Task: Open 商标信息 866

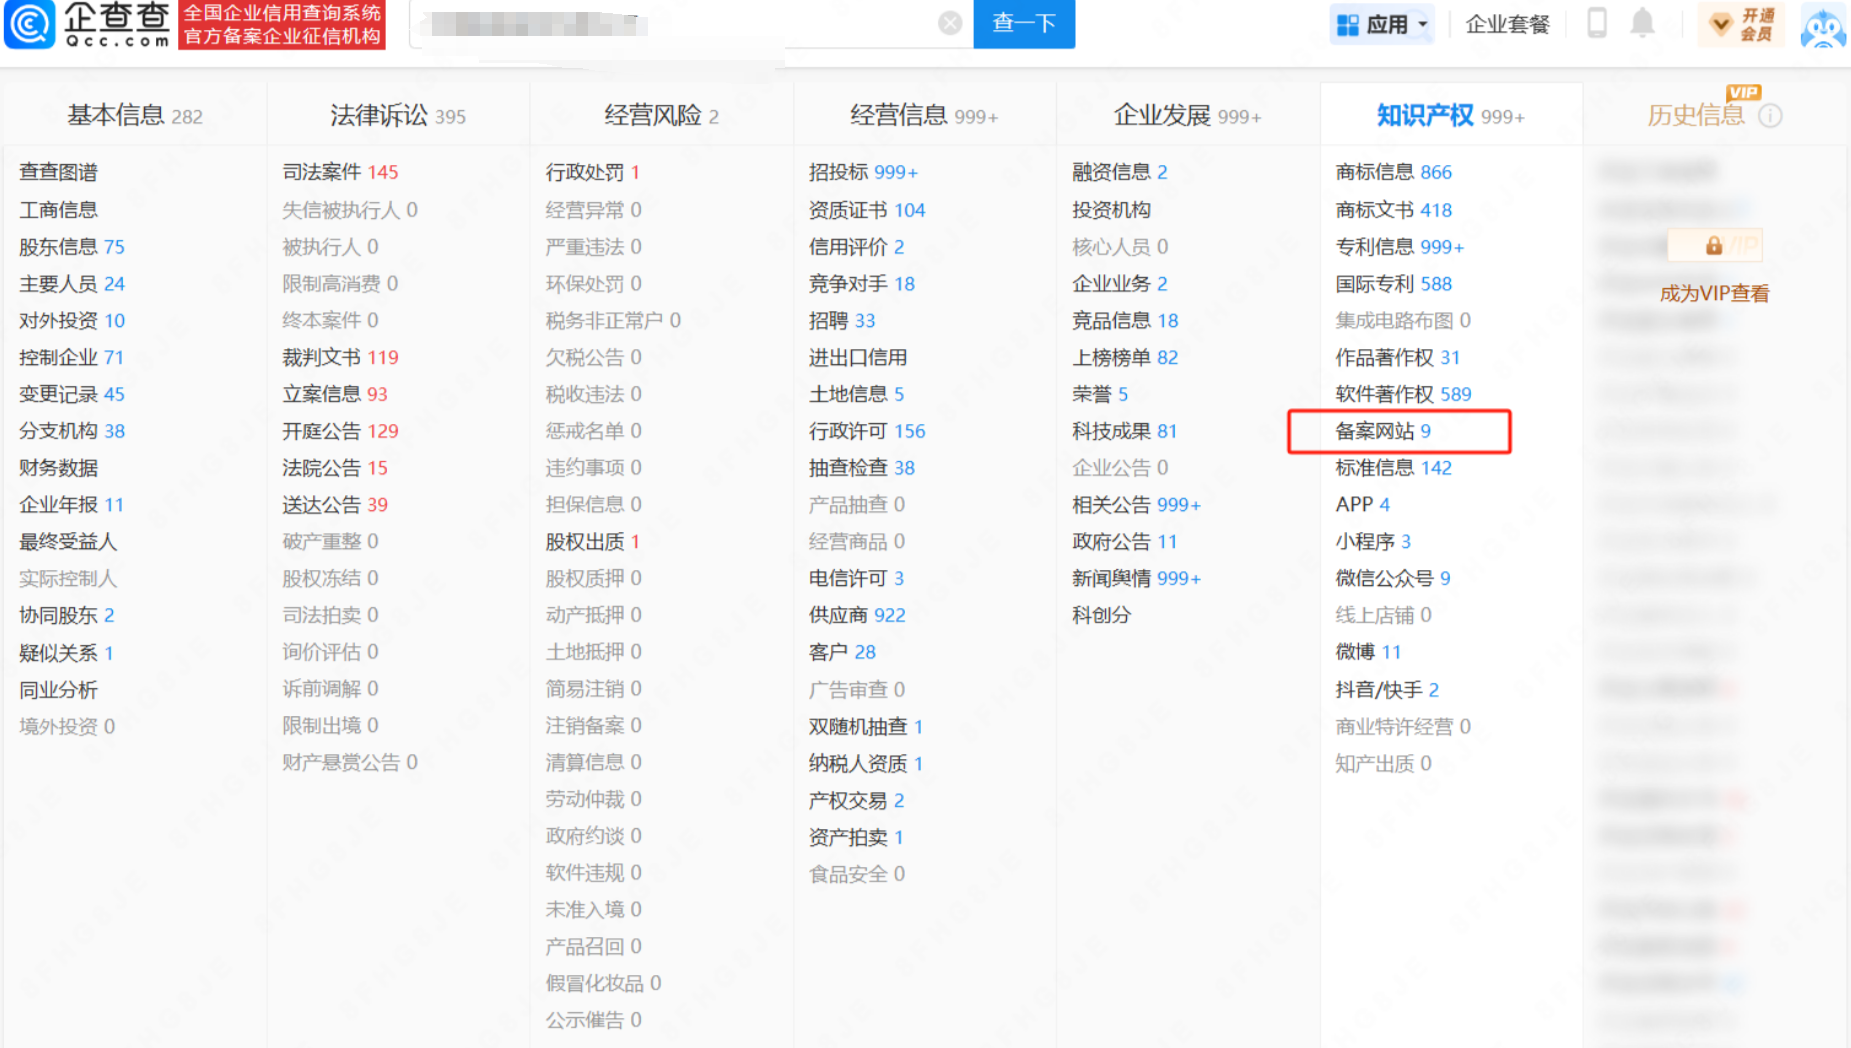Action: point(1394,172)
